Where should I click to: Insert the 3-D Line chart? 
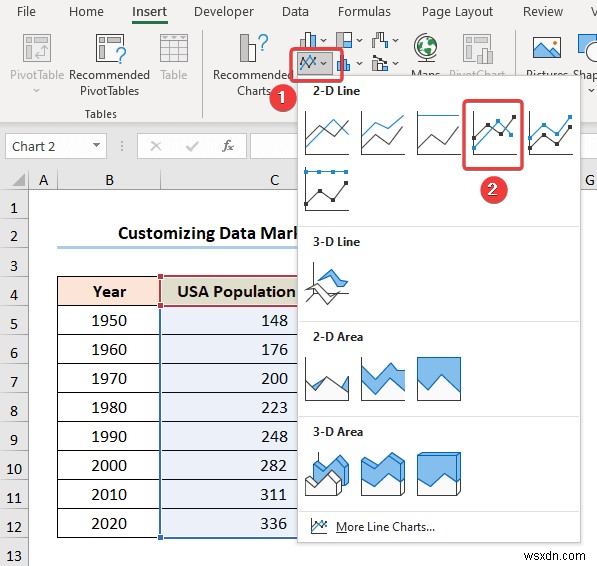click(x=327, y=284)
